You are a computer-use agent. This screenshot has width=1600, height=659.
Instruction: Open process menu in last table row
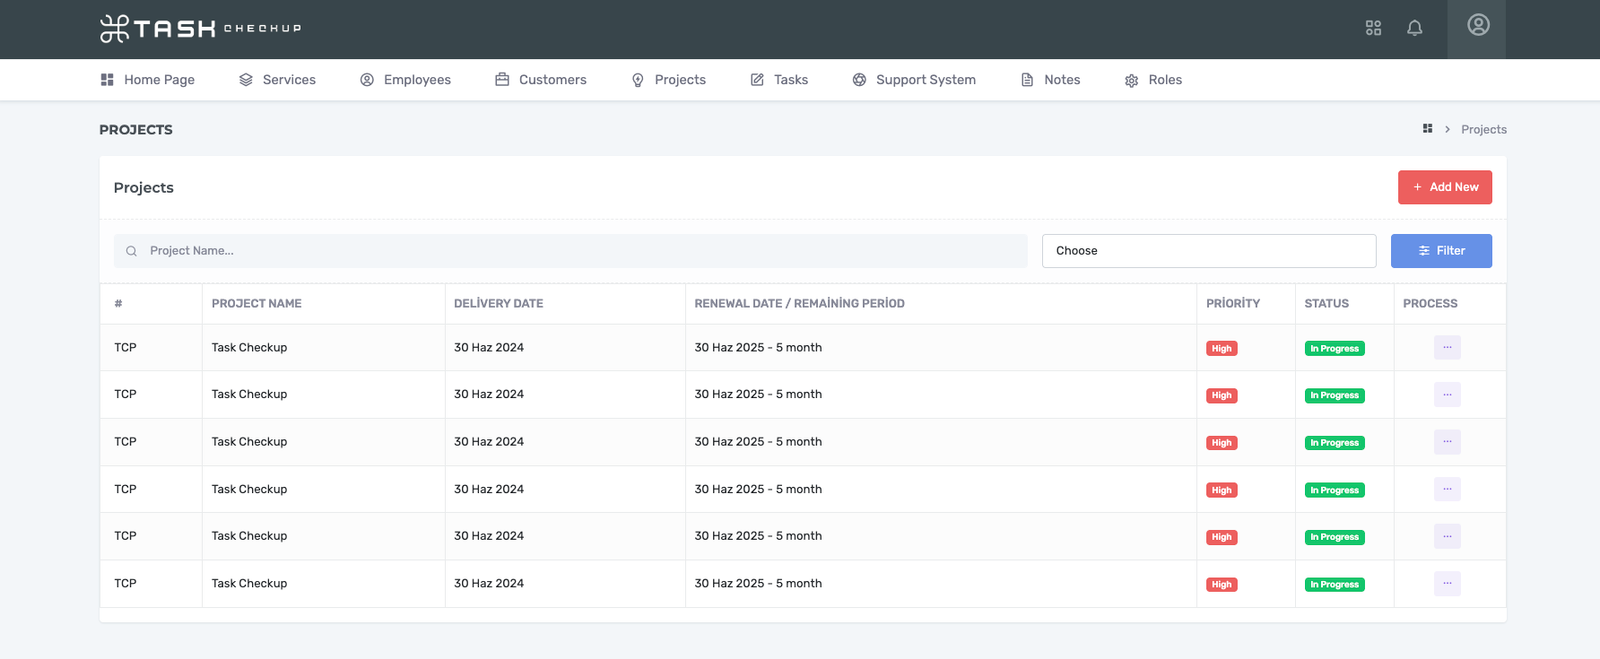coord(1447,583)
